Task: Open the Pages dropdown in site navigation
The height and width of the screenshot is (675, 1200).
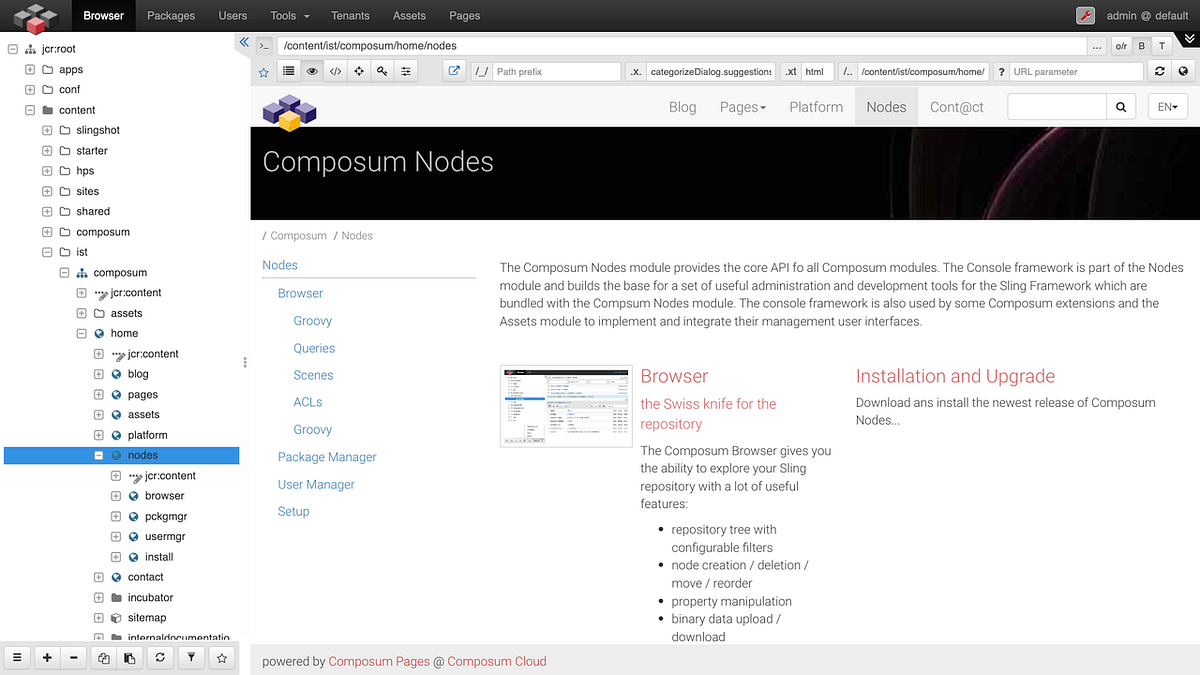Action: 742,106
